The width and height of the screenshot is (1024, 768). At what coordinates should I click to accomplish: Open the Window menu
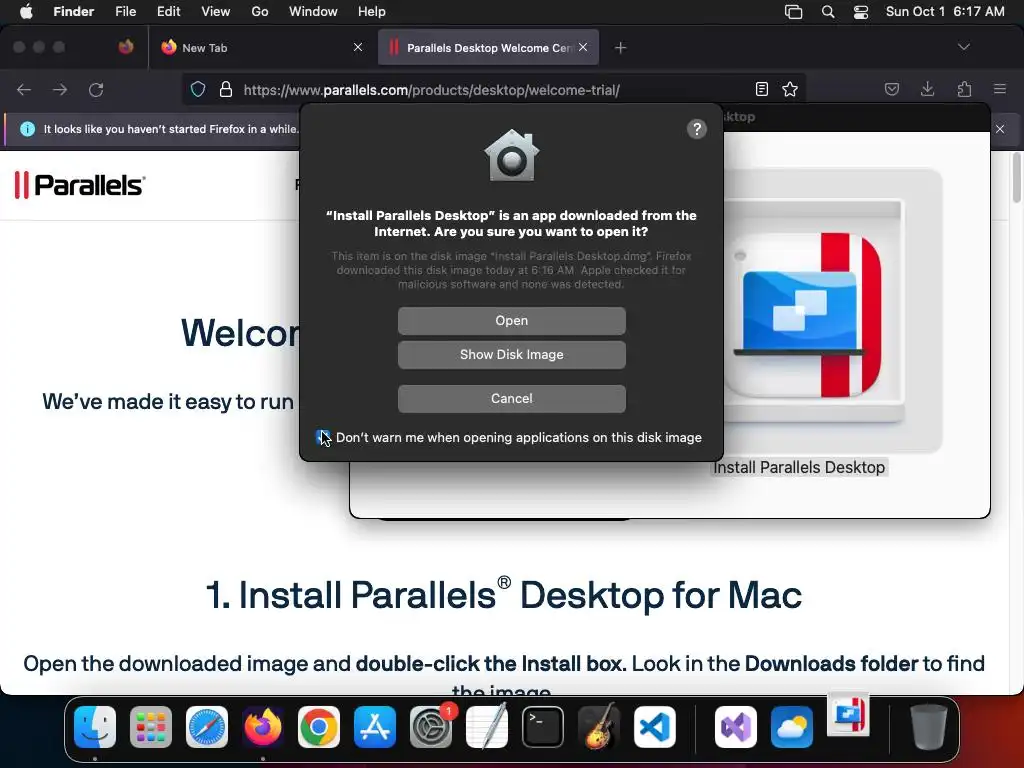(x=313, y=12)
